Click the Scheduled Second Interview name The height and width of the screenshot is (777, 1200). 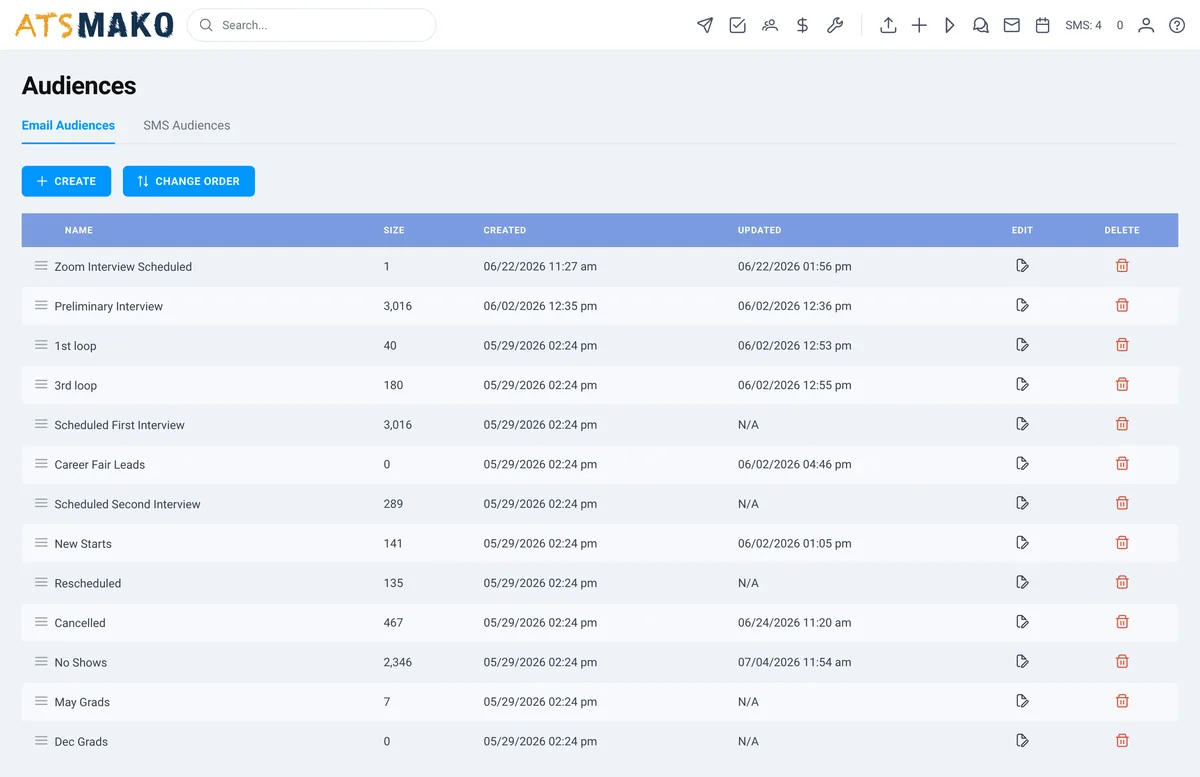pyautogui.click(x=128, y=504)
